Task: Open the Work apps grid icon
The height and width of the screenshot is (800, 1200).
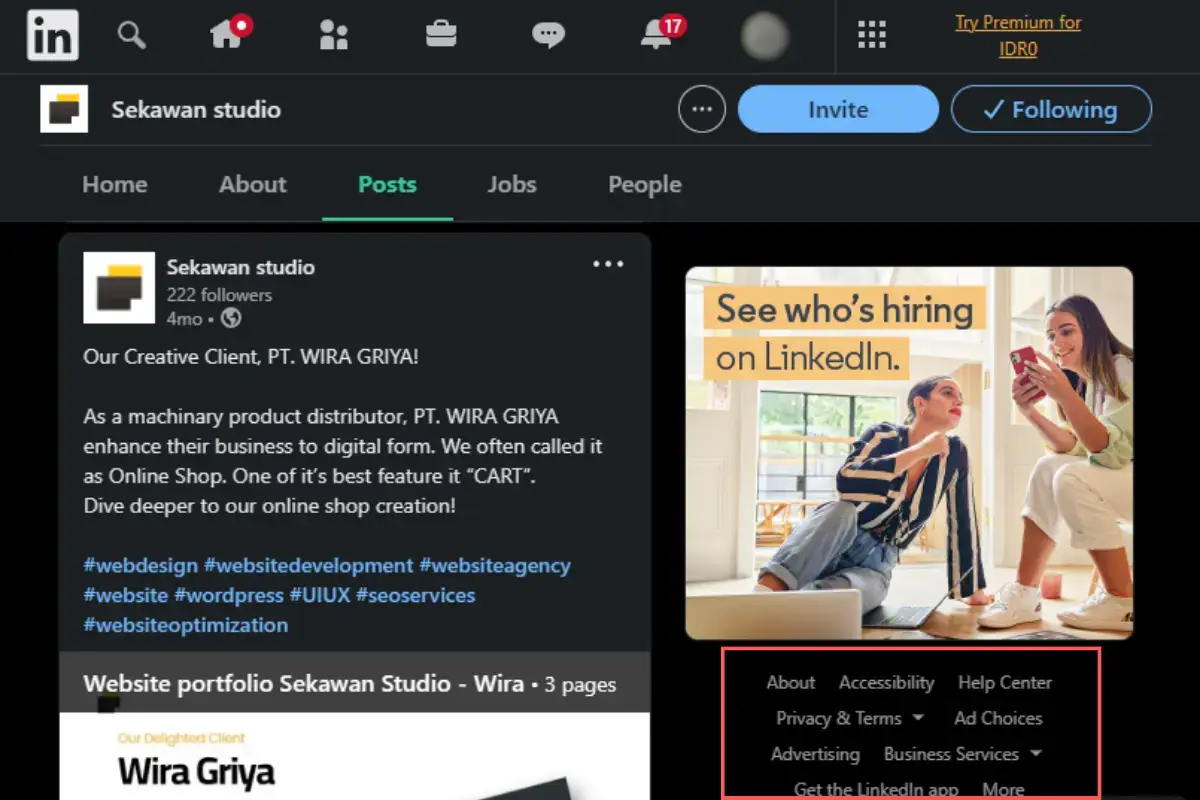Action: [872, 35]
